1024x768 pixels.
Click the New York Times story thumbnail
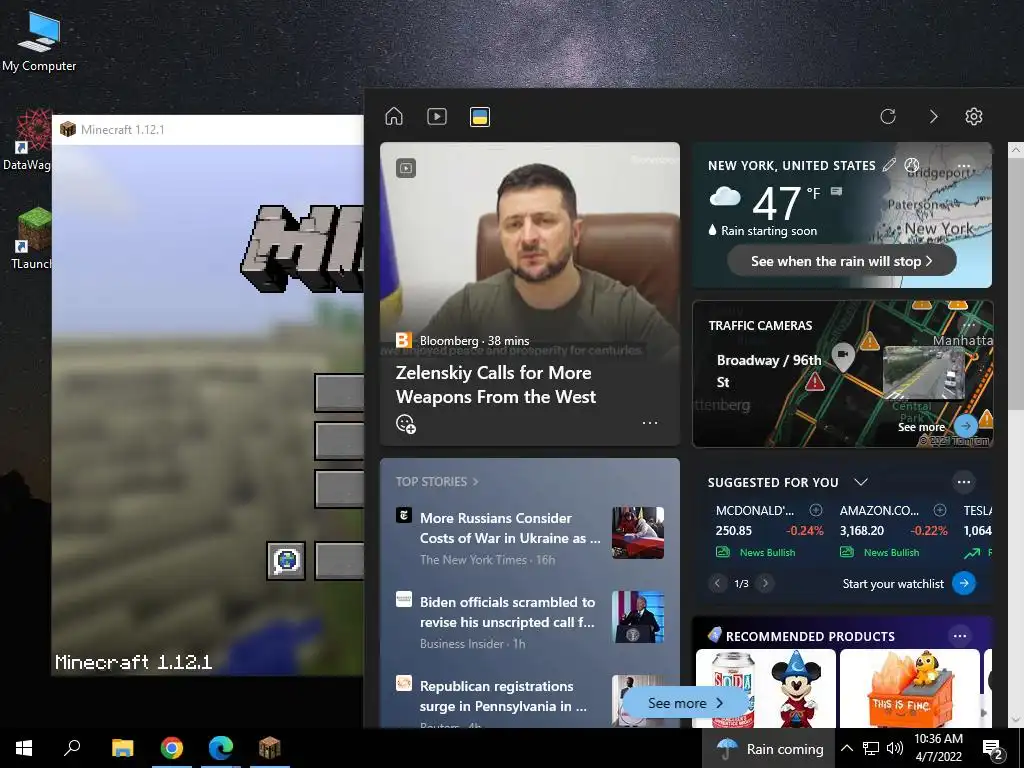(x=638, y=533)
